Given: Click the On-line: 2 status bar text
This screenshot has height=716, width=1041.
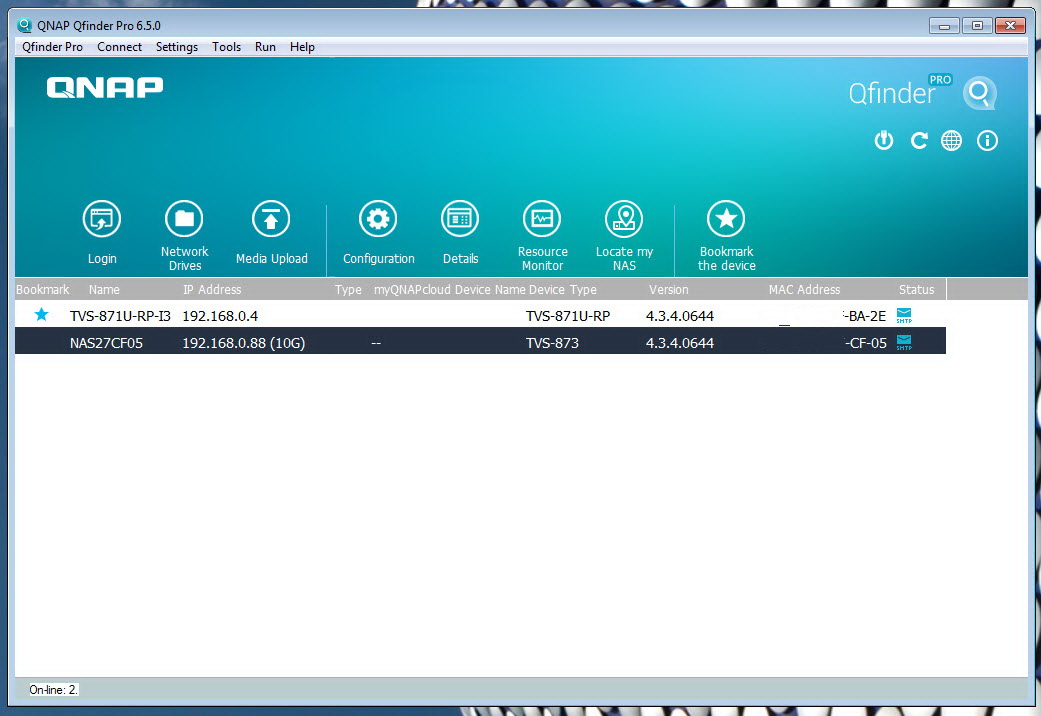Looking at the screenshot, I should pos(53,689).
